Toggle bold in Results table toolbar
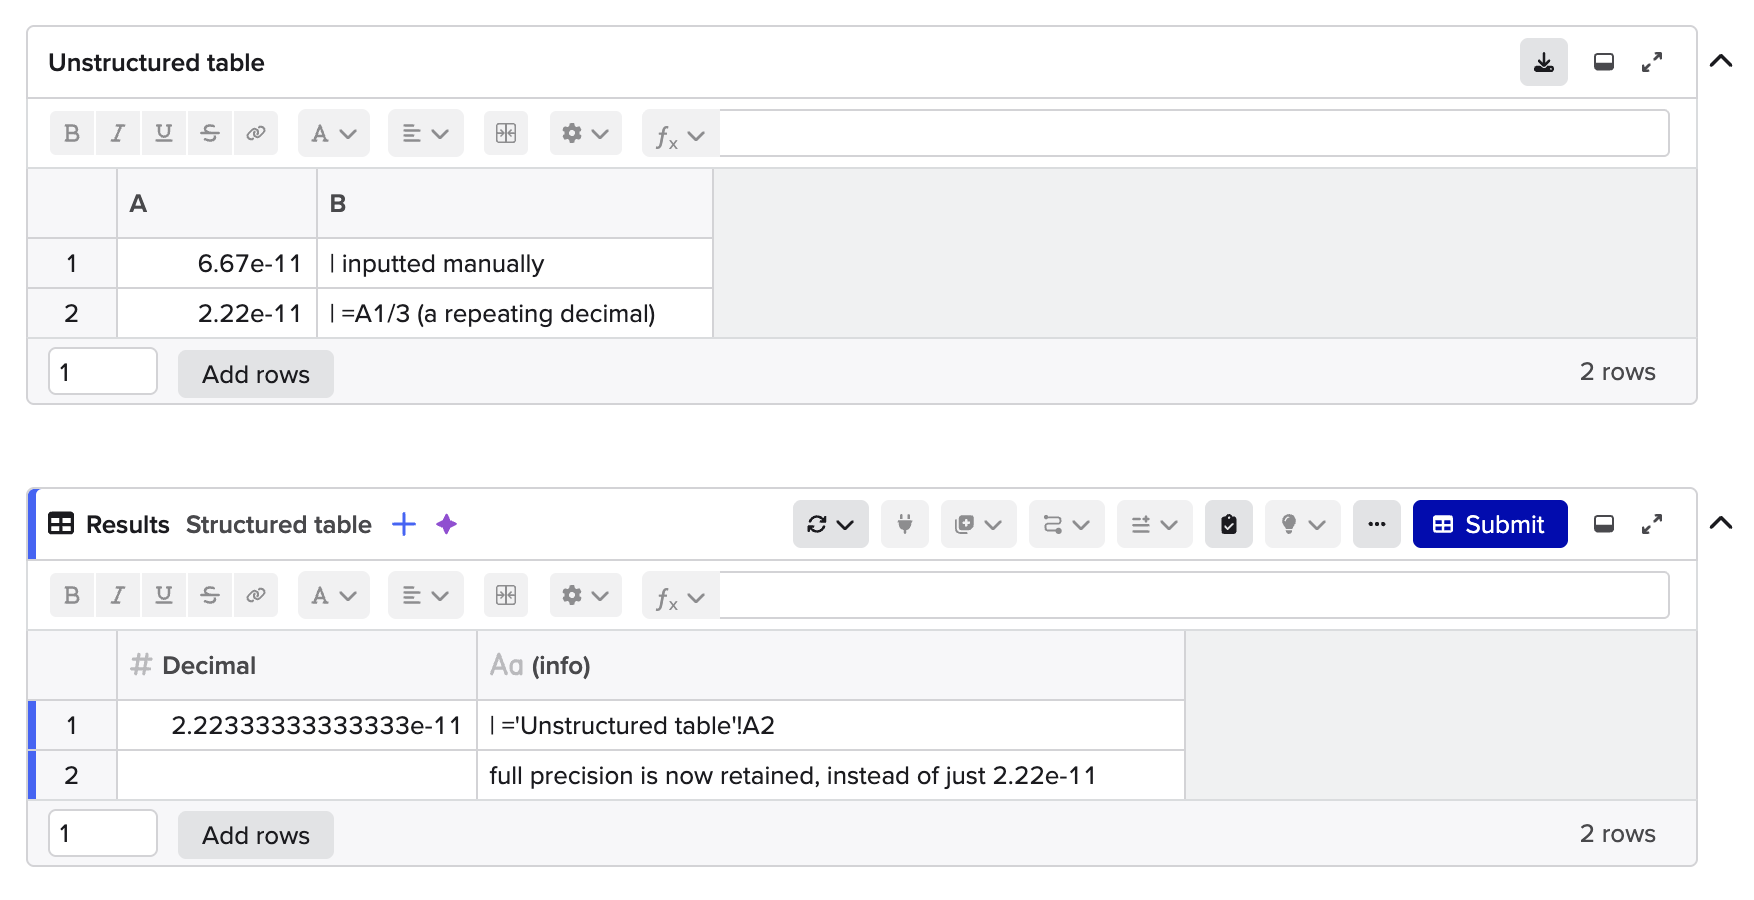Viewport: 1754px width, 900px height. (x=72, y=595)
